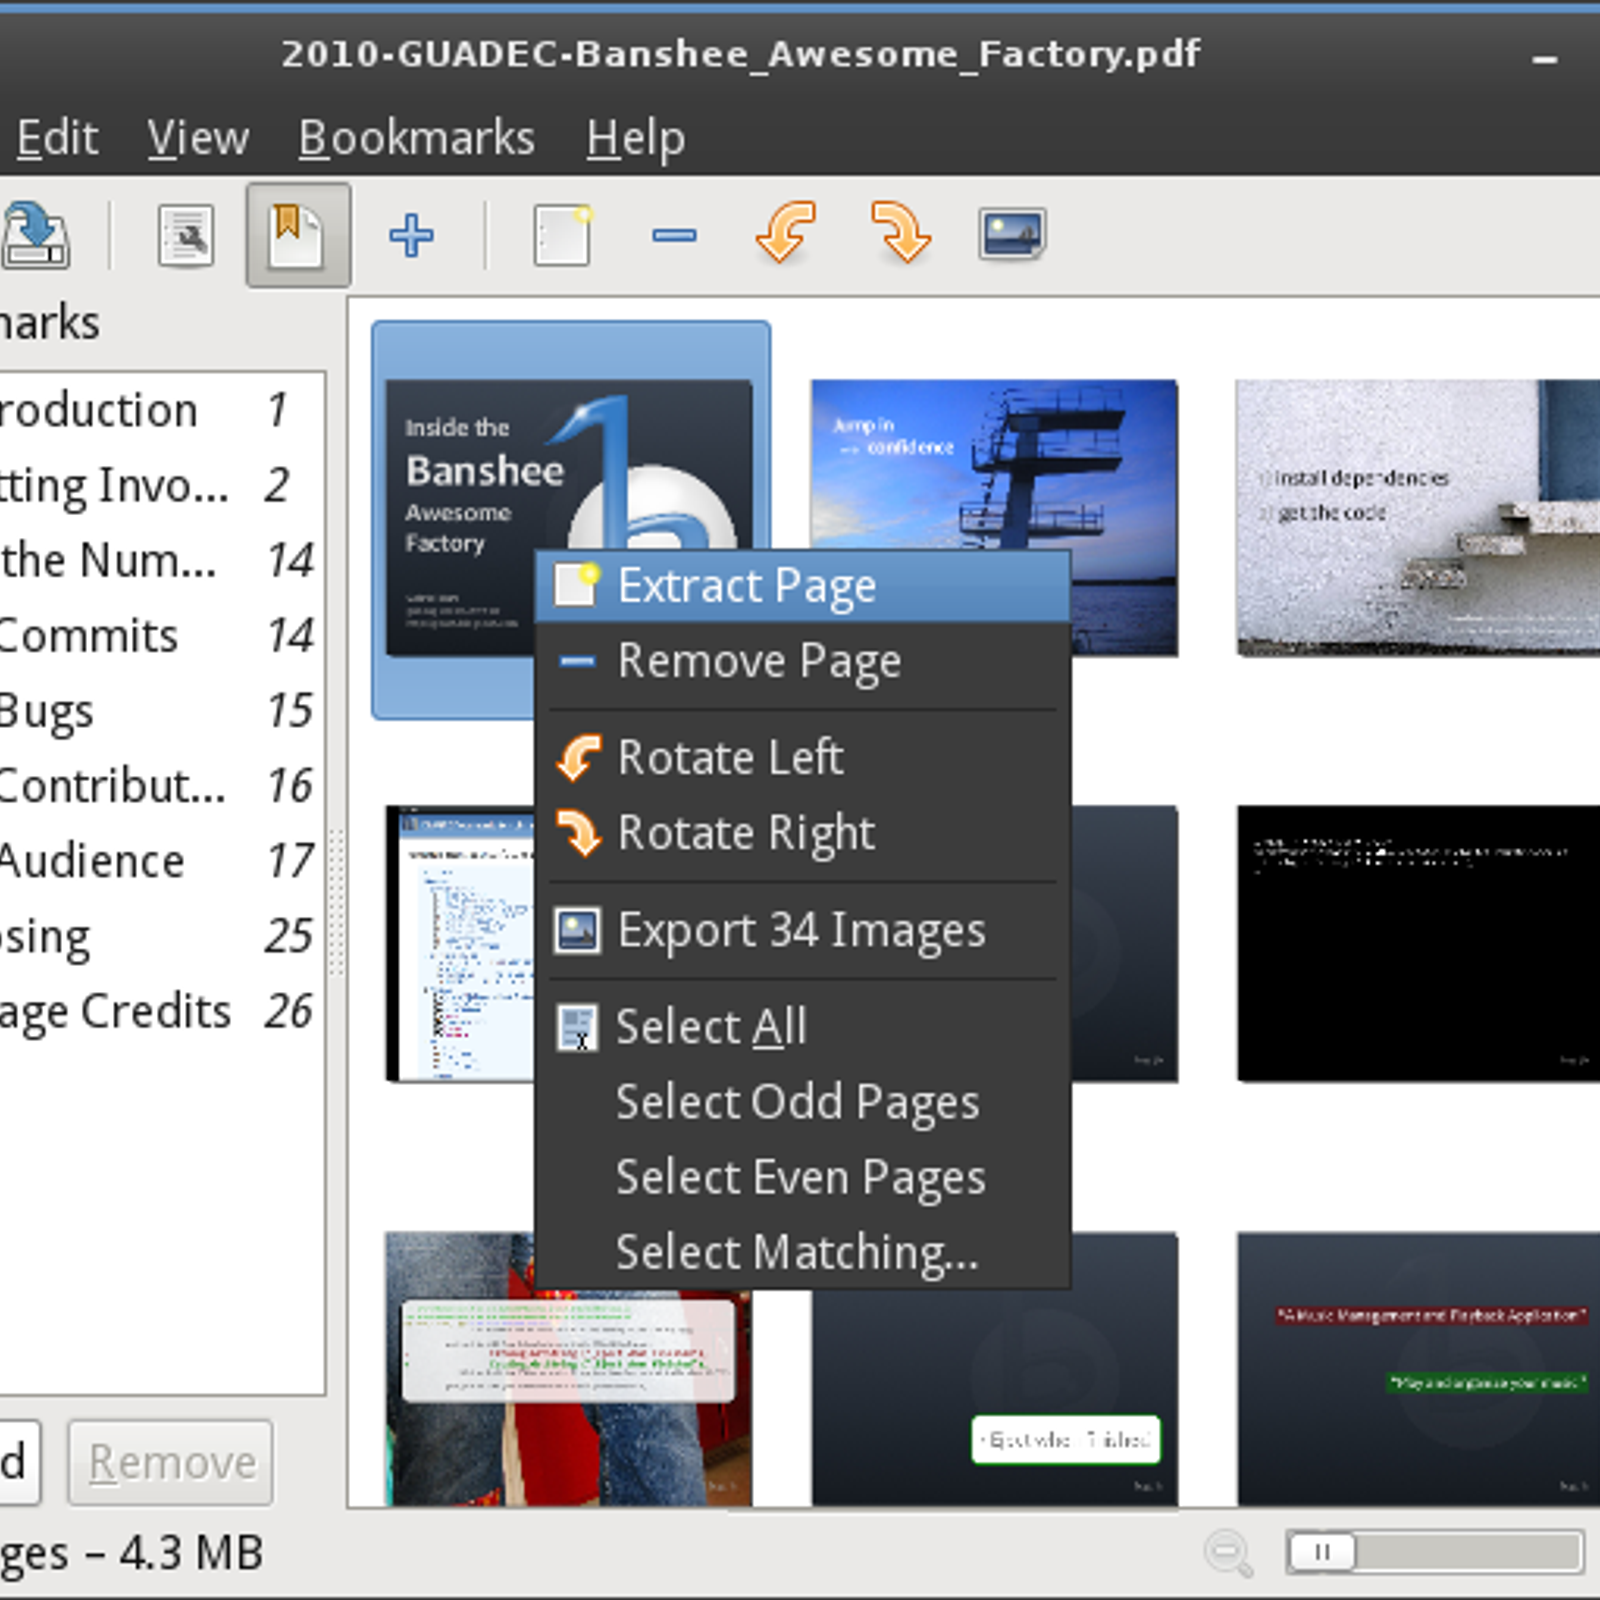Toggle the bookmarks sidebar toolbar button
The width and height of the screenshot is (1600, 1600).
298,235
